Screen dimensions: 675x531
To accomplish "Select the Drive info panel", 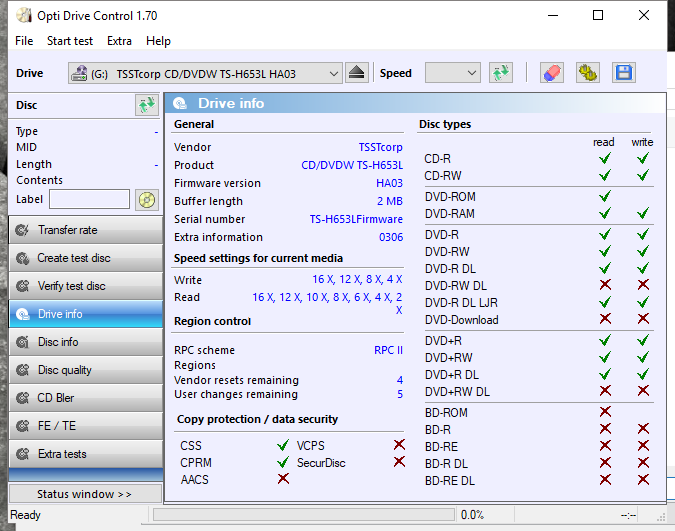I will 86,314.
